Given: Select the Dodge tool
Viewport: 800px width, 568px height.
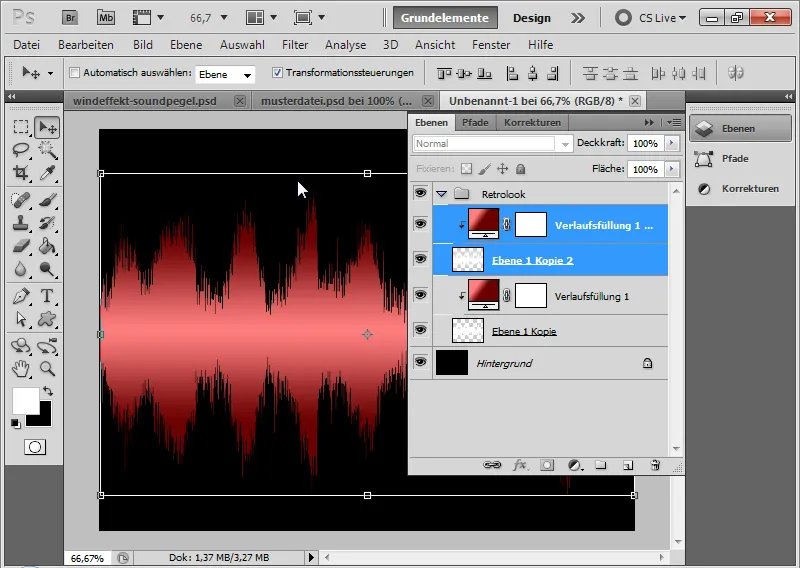Looking at the screenshot, I should pyautogui.click(x=47, y=269).
